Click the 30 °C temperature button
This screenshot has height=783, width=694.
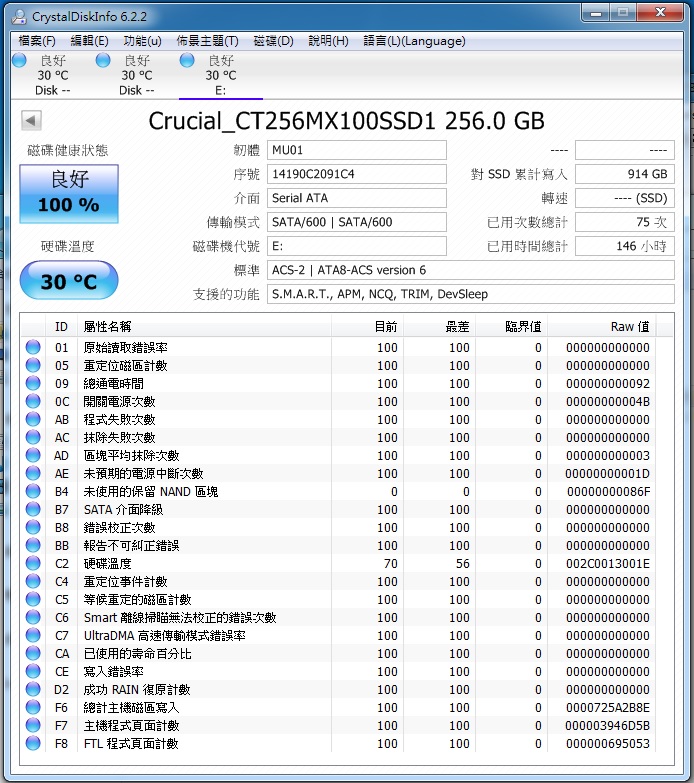click(69, 281)
